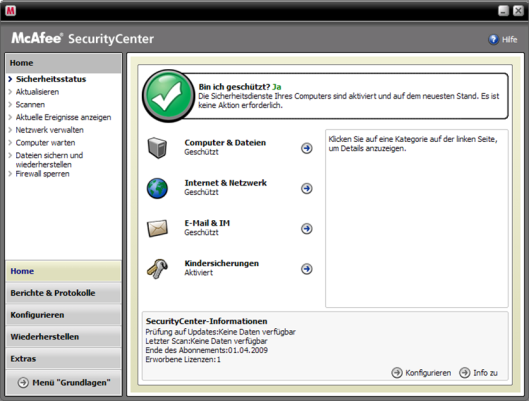The width and height of the screenshot is (529, 401).
Task: Click the Computer & Dateien tower icon
Action: (157, 148)
